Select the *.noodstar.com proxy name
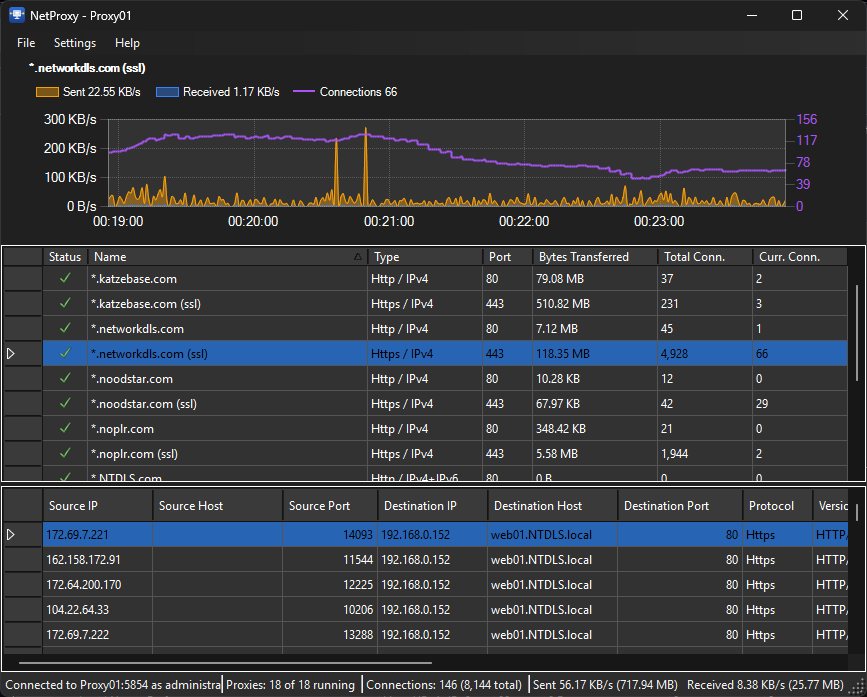The height and width of the screenshot is (697, 867). [x=132, y=379]
